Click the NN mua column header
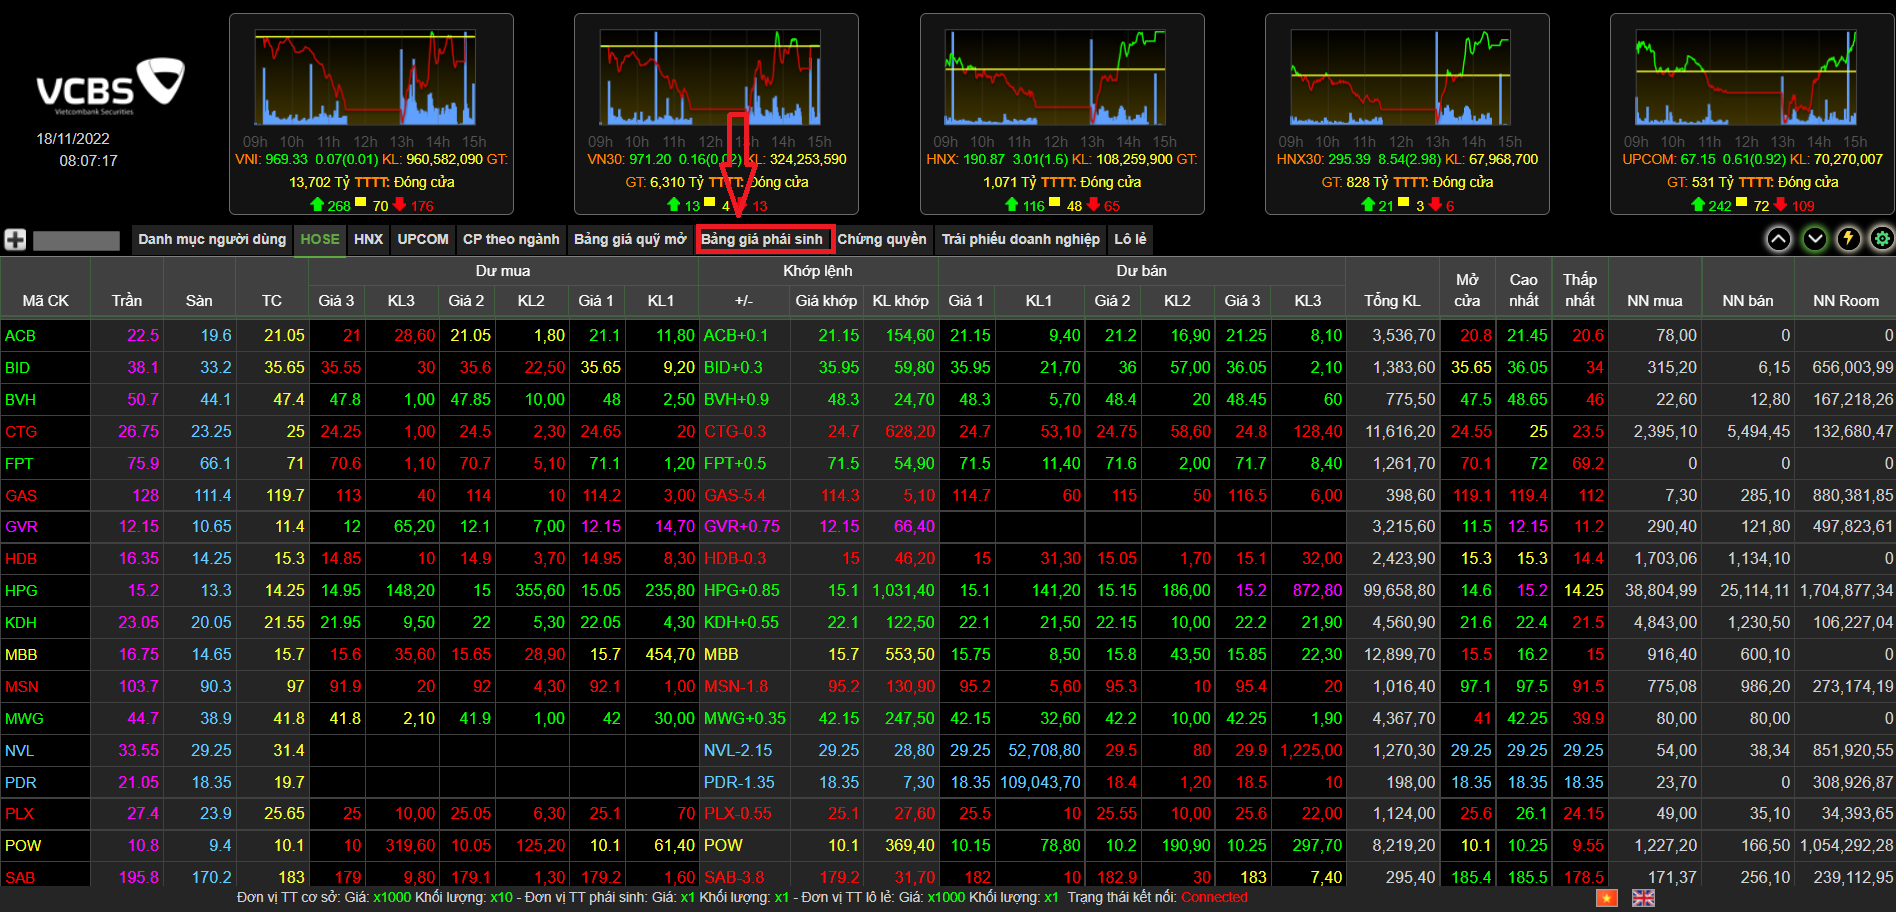This screenshot has height=912, width=1896. pos(1655,300)
